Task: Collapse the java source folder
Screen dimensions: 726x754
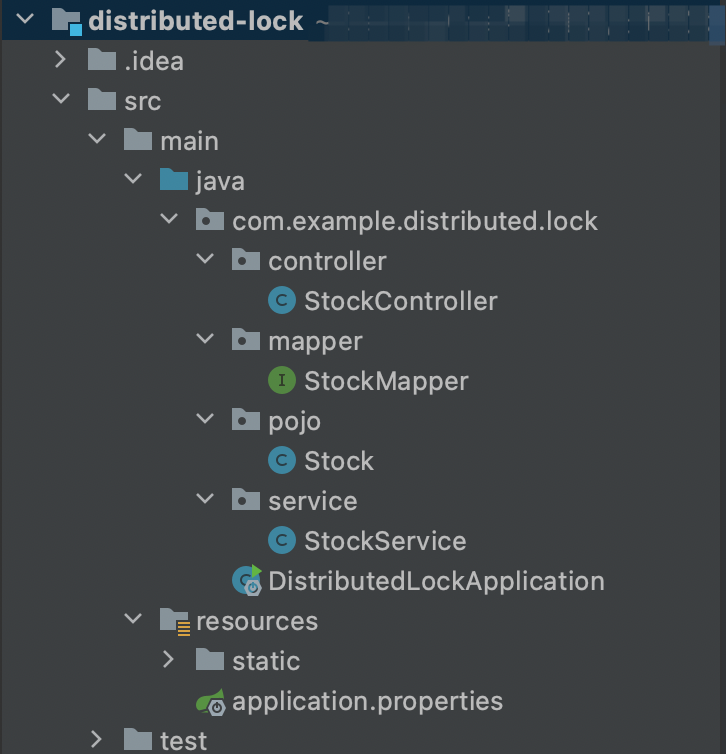Action: [133, 179]
